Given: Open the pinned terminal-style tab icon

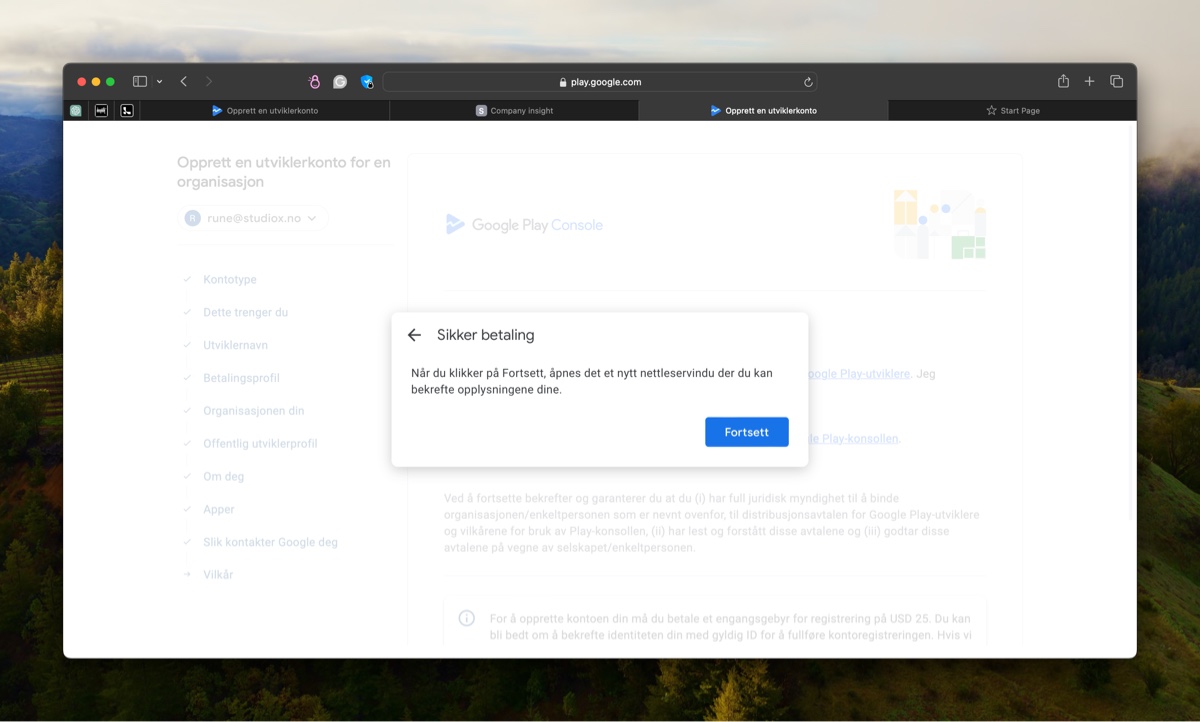Looking at the screenshot, I should 127,111.
